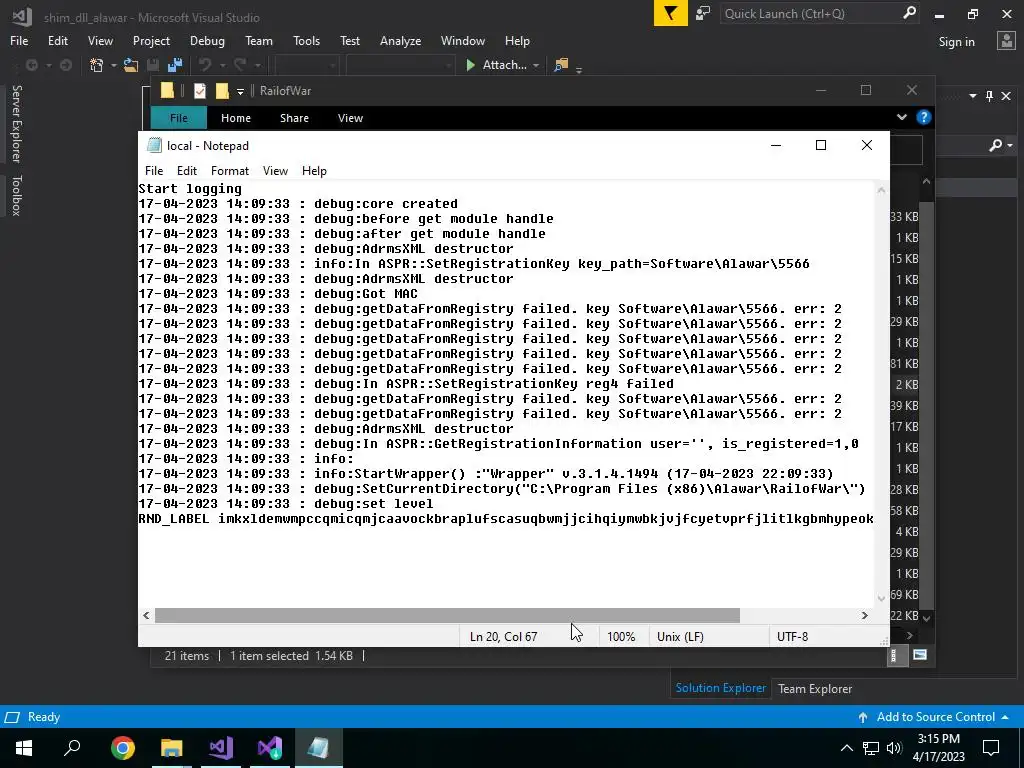Click the Quick Launch magnifier icon

[909, 12]
